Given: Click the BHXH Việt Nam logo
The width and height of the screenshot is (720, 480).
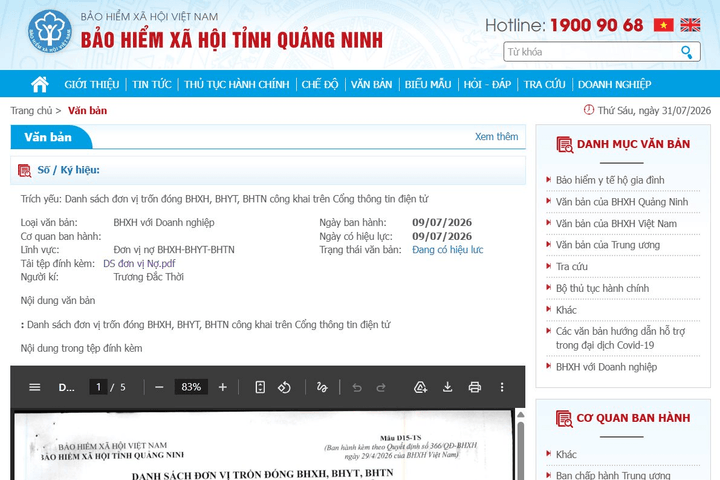Looking at the screenshot, I should 50,31.
